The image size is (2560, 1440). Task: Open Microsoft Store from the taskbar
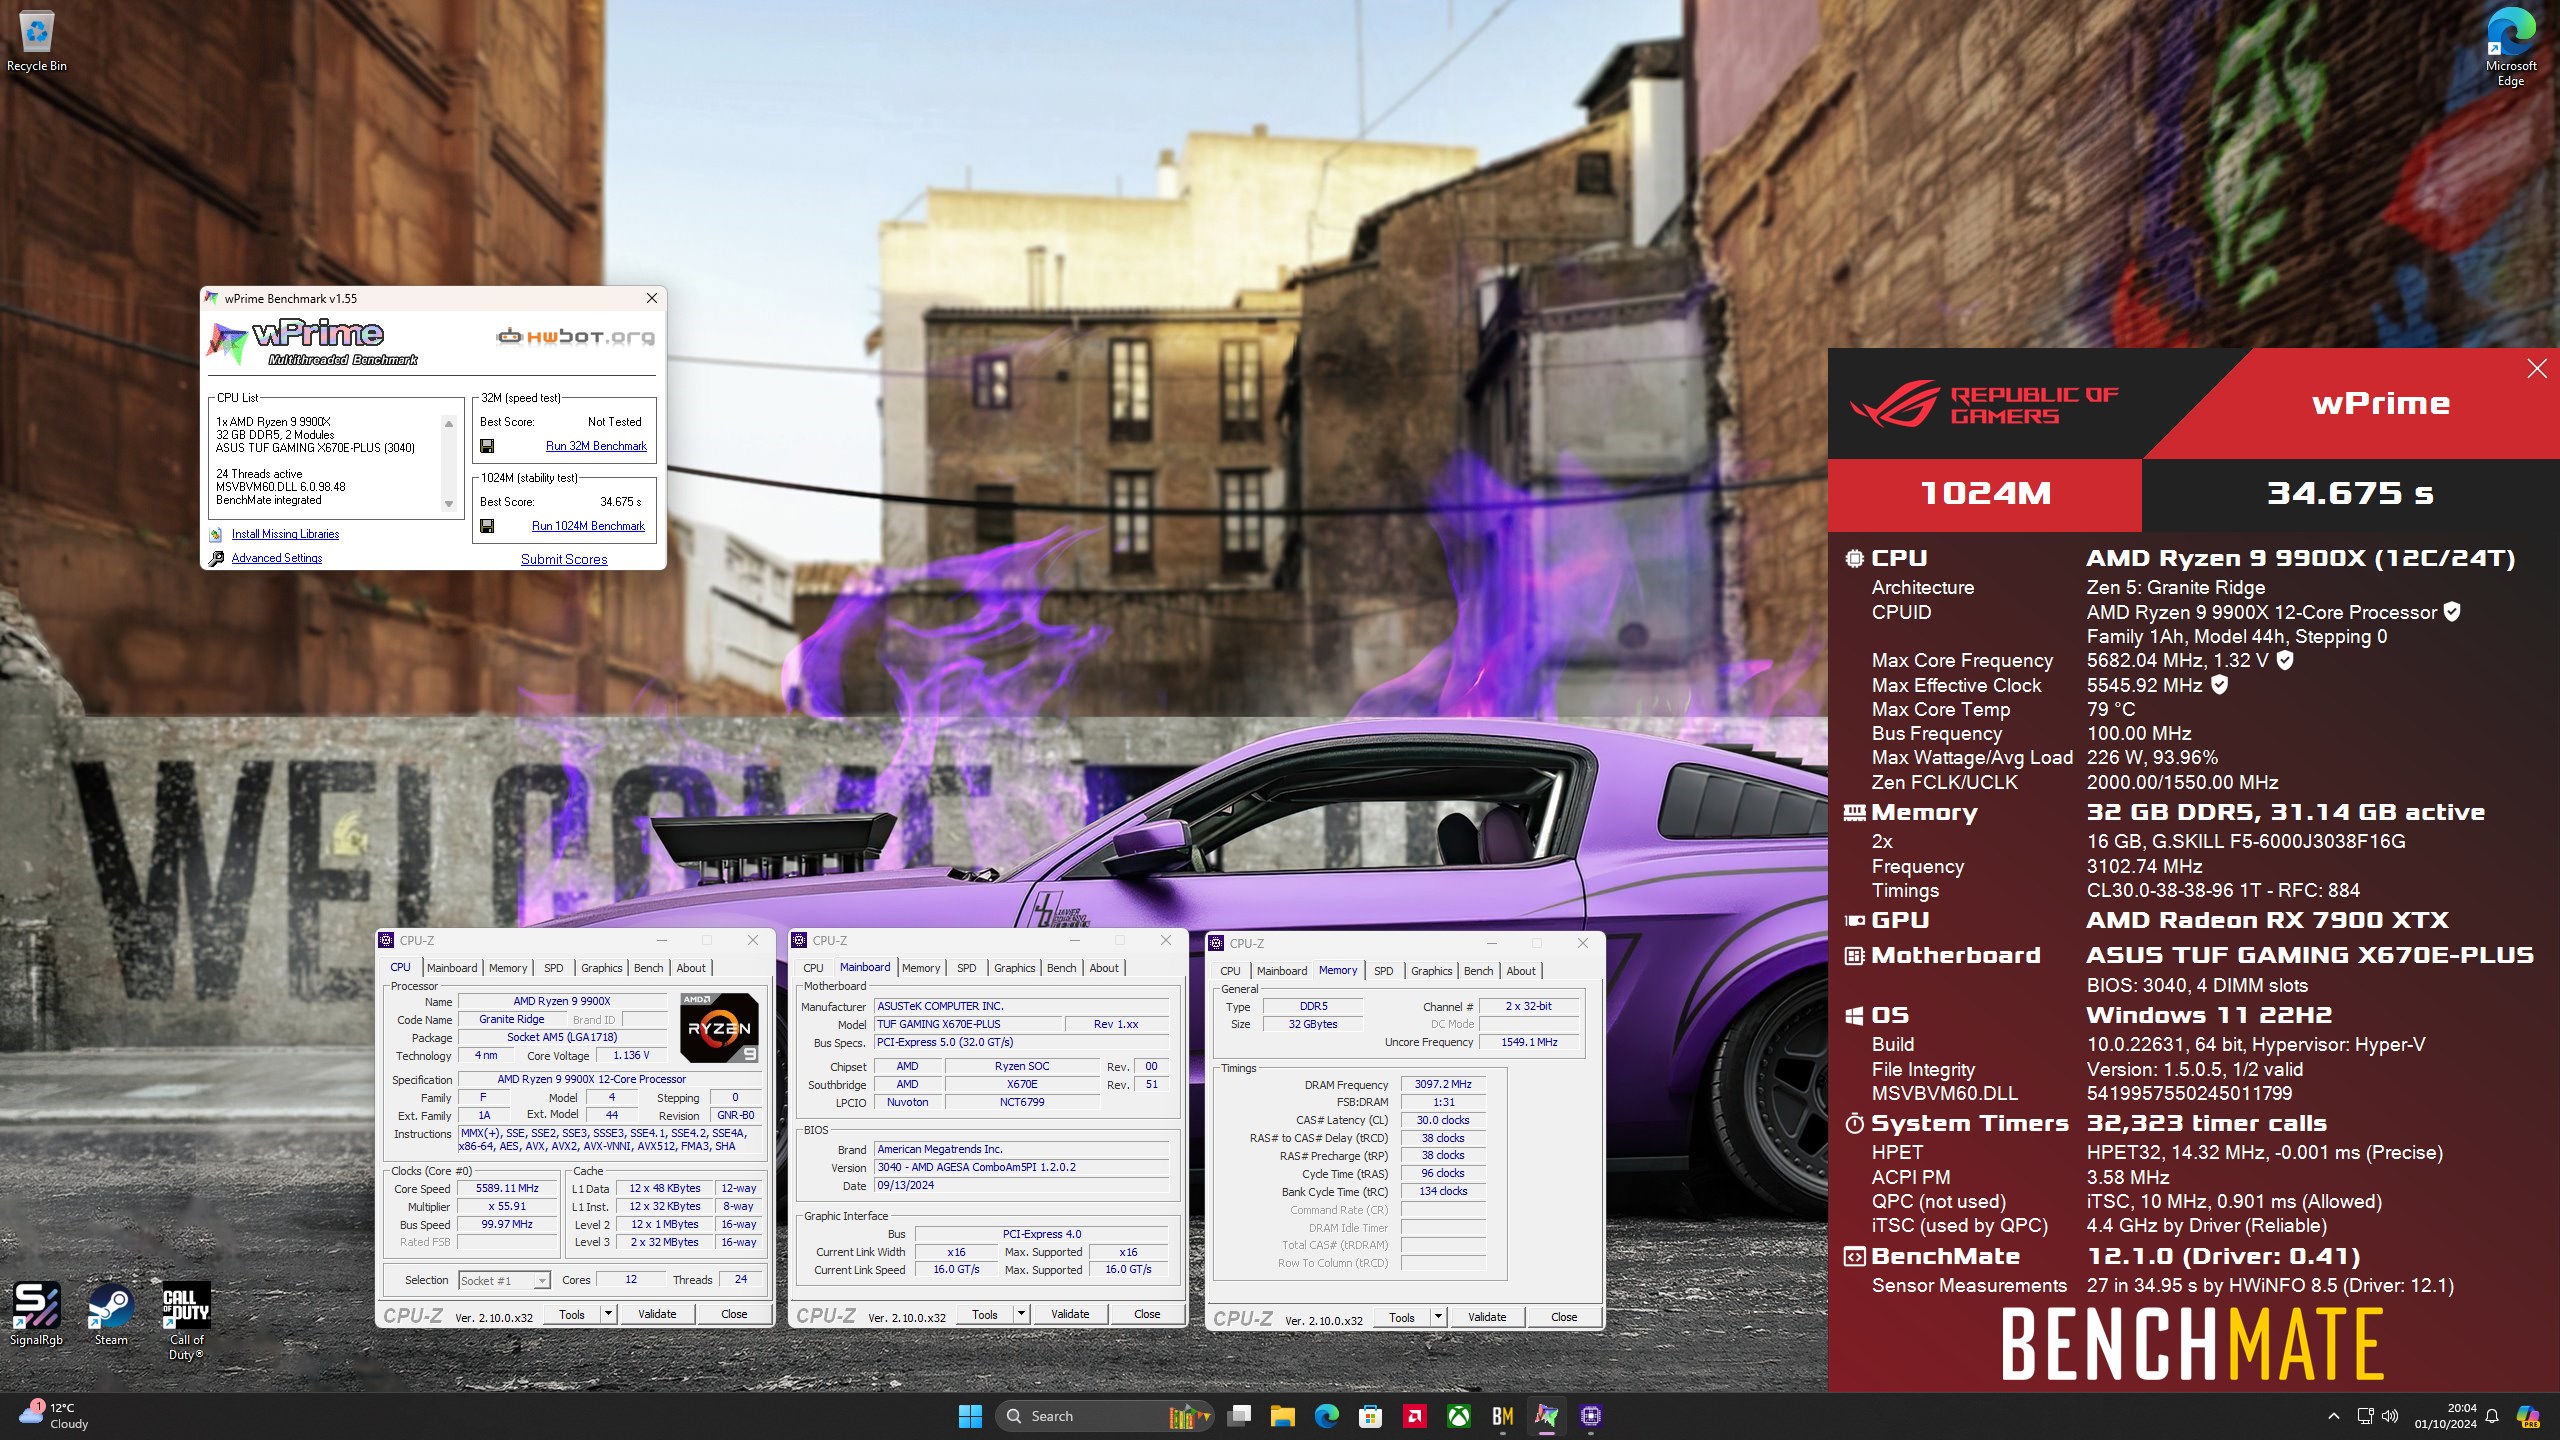1371,1416
